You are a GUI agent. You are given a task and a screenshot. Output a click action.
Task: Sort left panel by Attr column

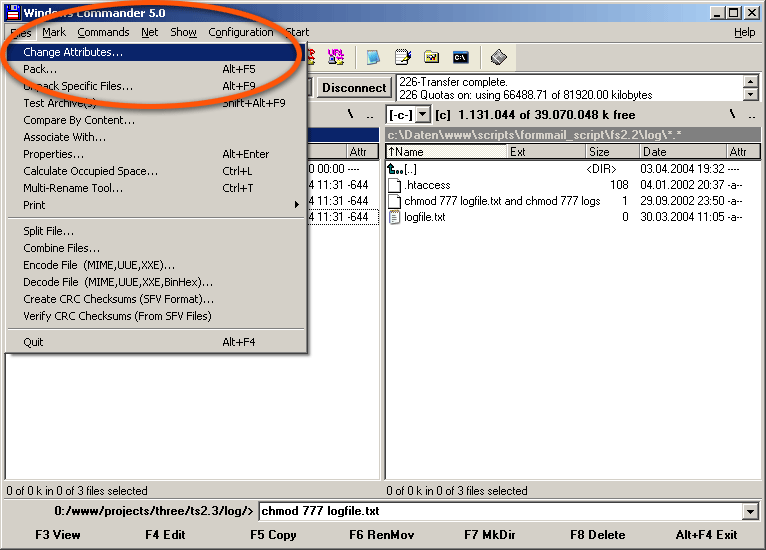(362, 152)
